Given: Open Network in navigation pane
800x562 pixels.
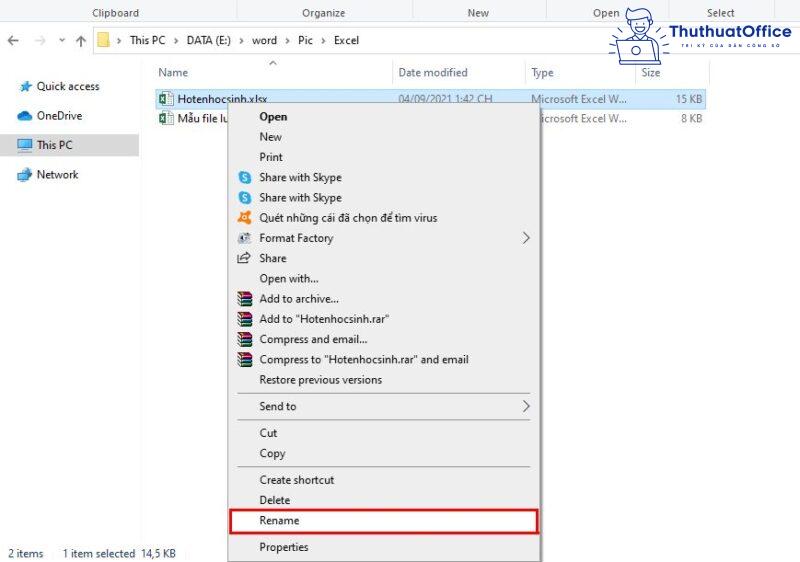Looking at the screenshot, I should [x=57, y=174].
